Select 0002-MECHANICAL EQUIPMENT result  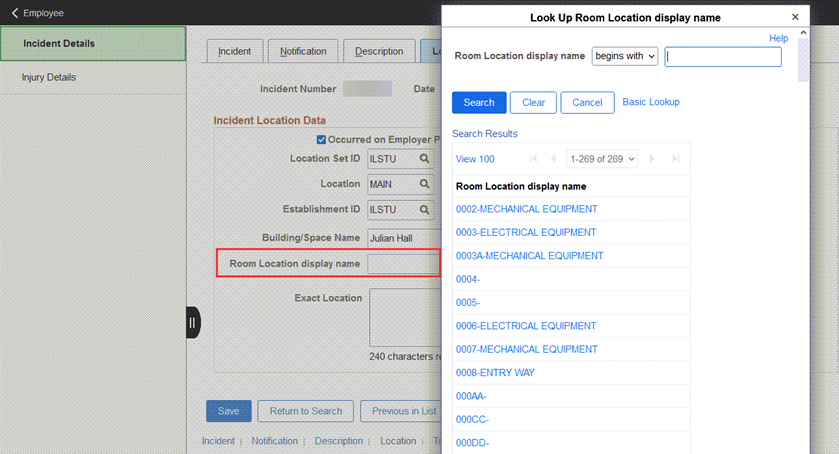click(x=527, y=209)
